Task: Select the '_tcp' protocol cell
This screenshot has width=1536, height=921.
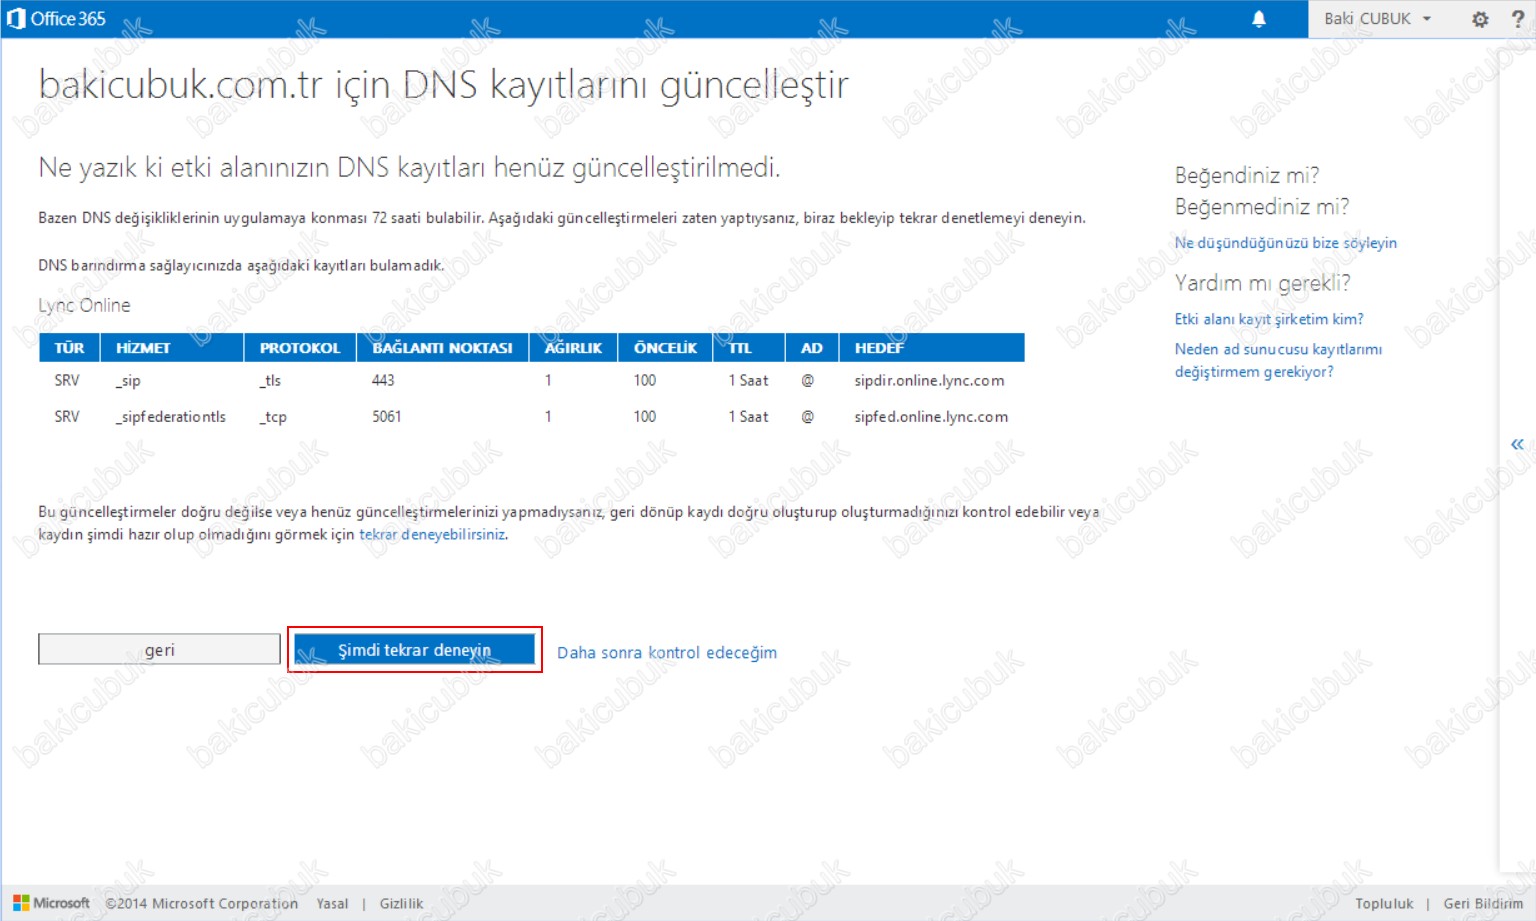Action: [x=273, y=417]
